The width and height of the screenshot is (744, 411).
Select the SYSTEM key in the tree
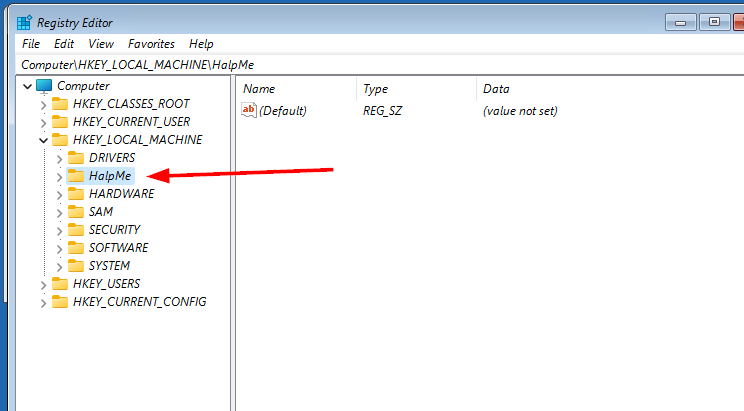109,266
